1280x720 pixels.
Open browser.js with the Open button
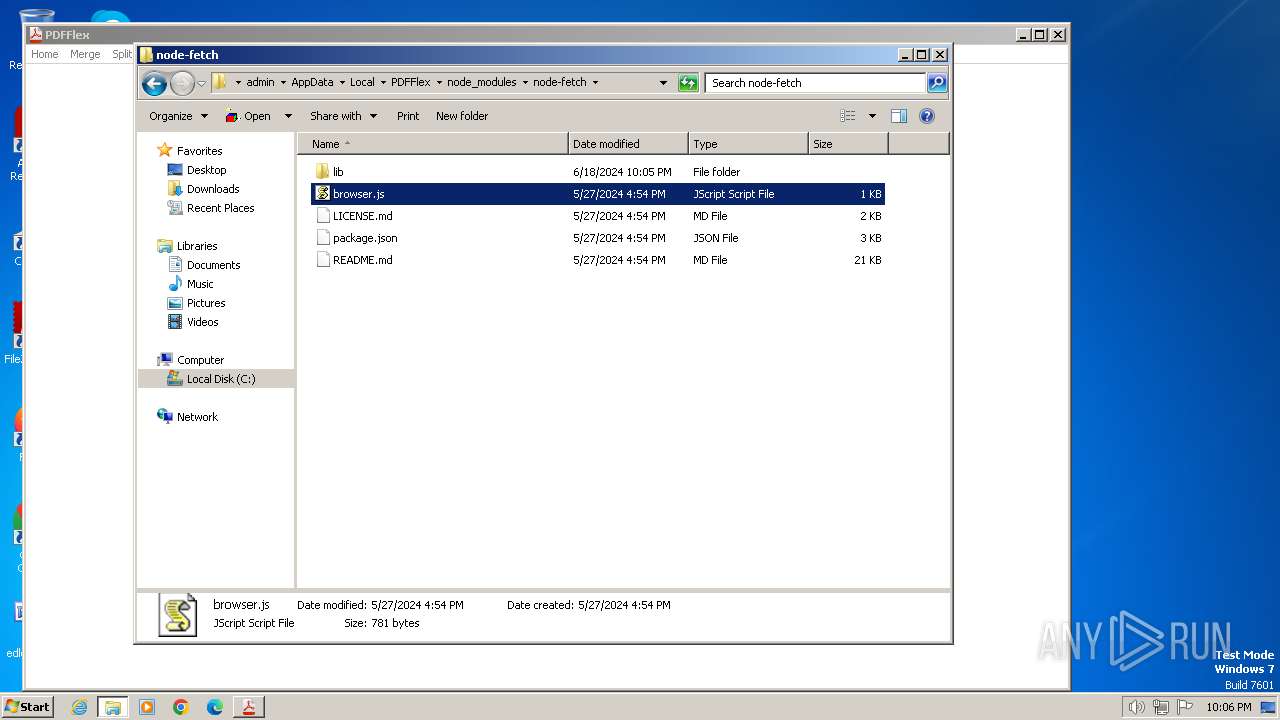[248, 116]
